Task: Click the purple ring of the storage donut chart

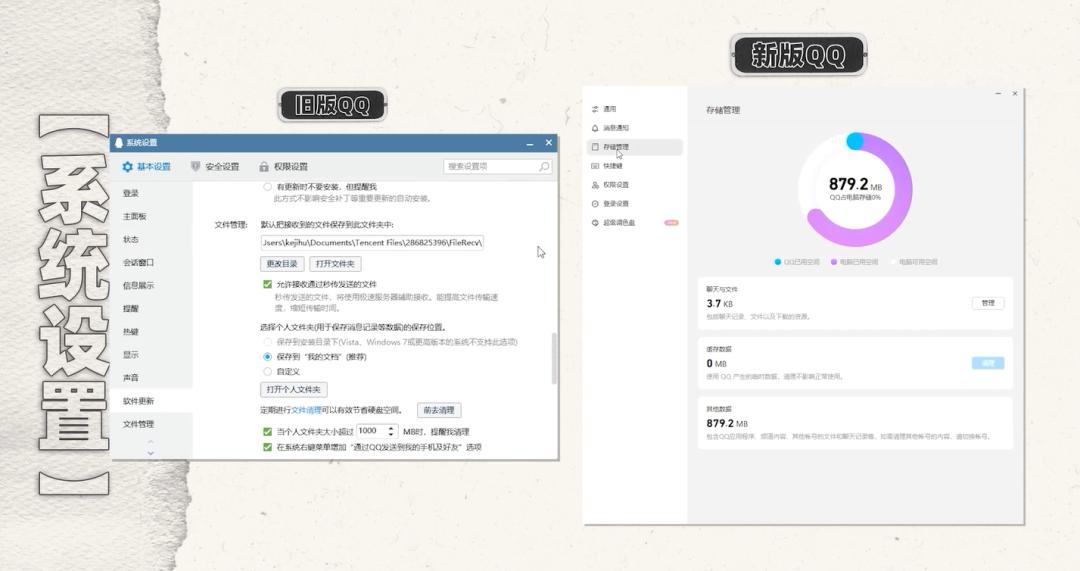Action: [x=902, y=189]
